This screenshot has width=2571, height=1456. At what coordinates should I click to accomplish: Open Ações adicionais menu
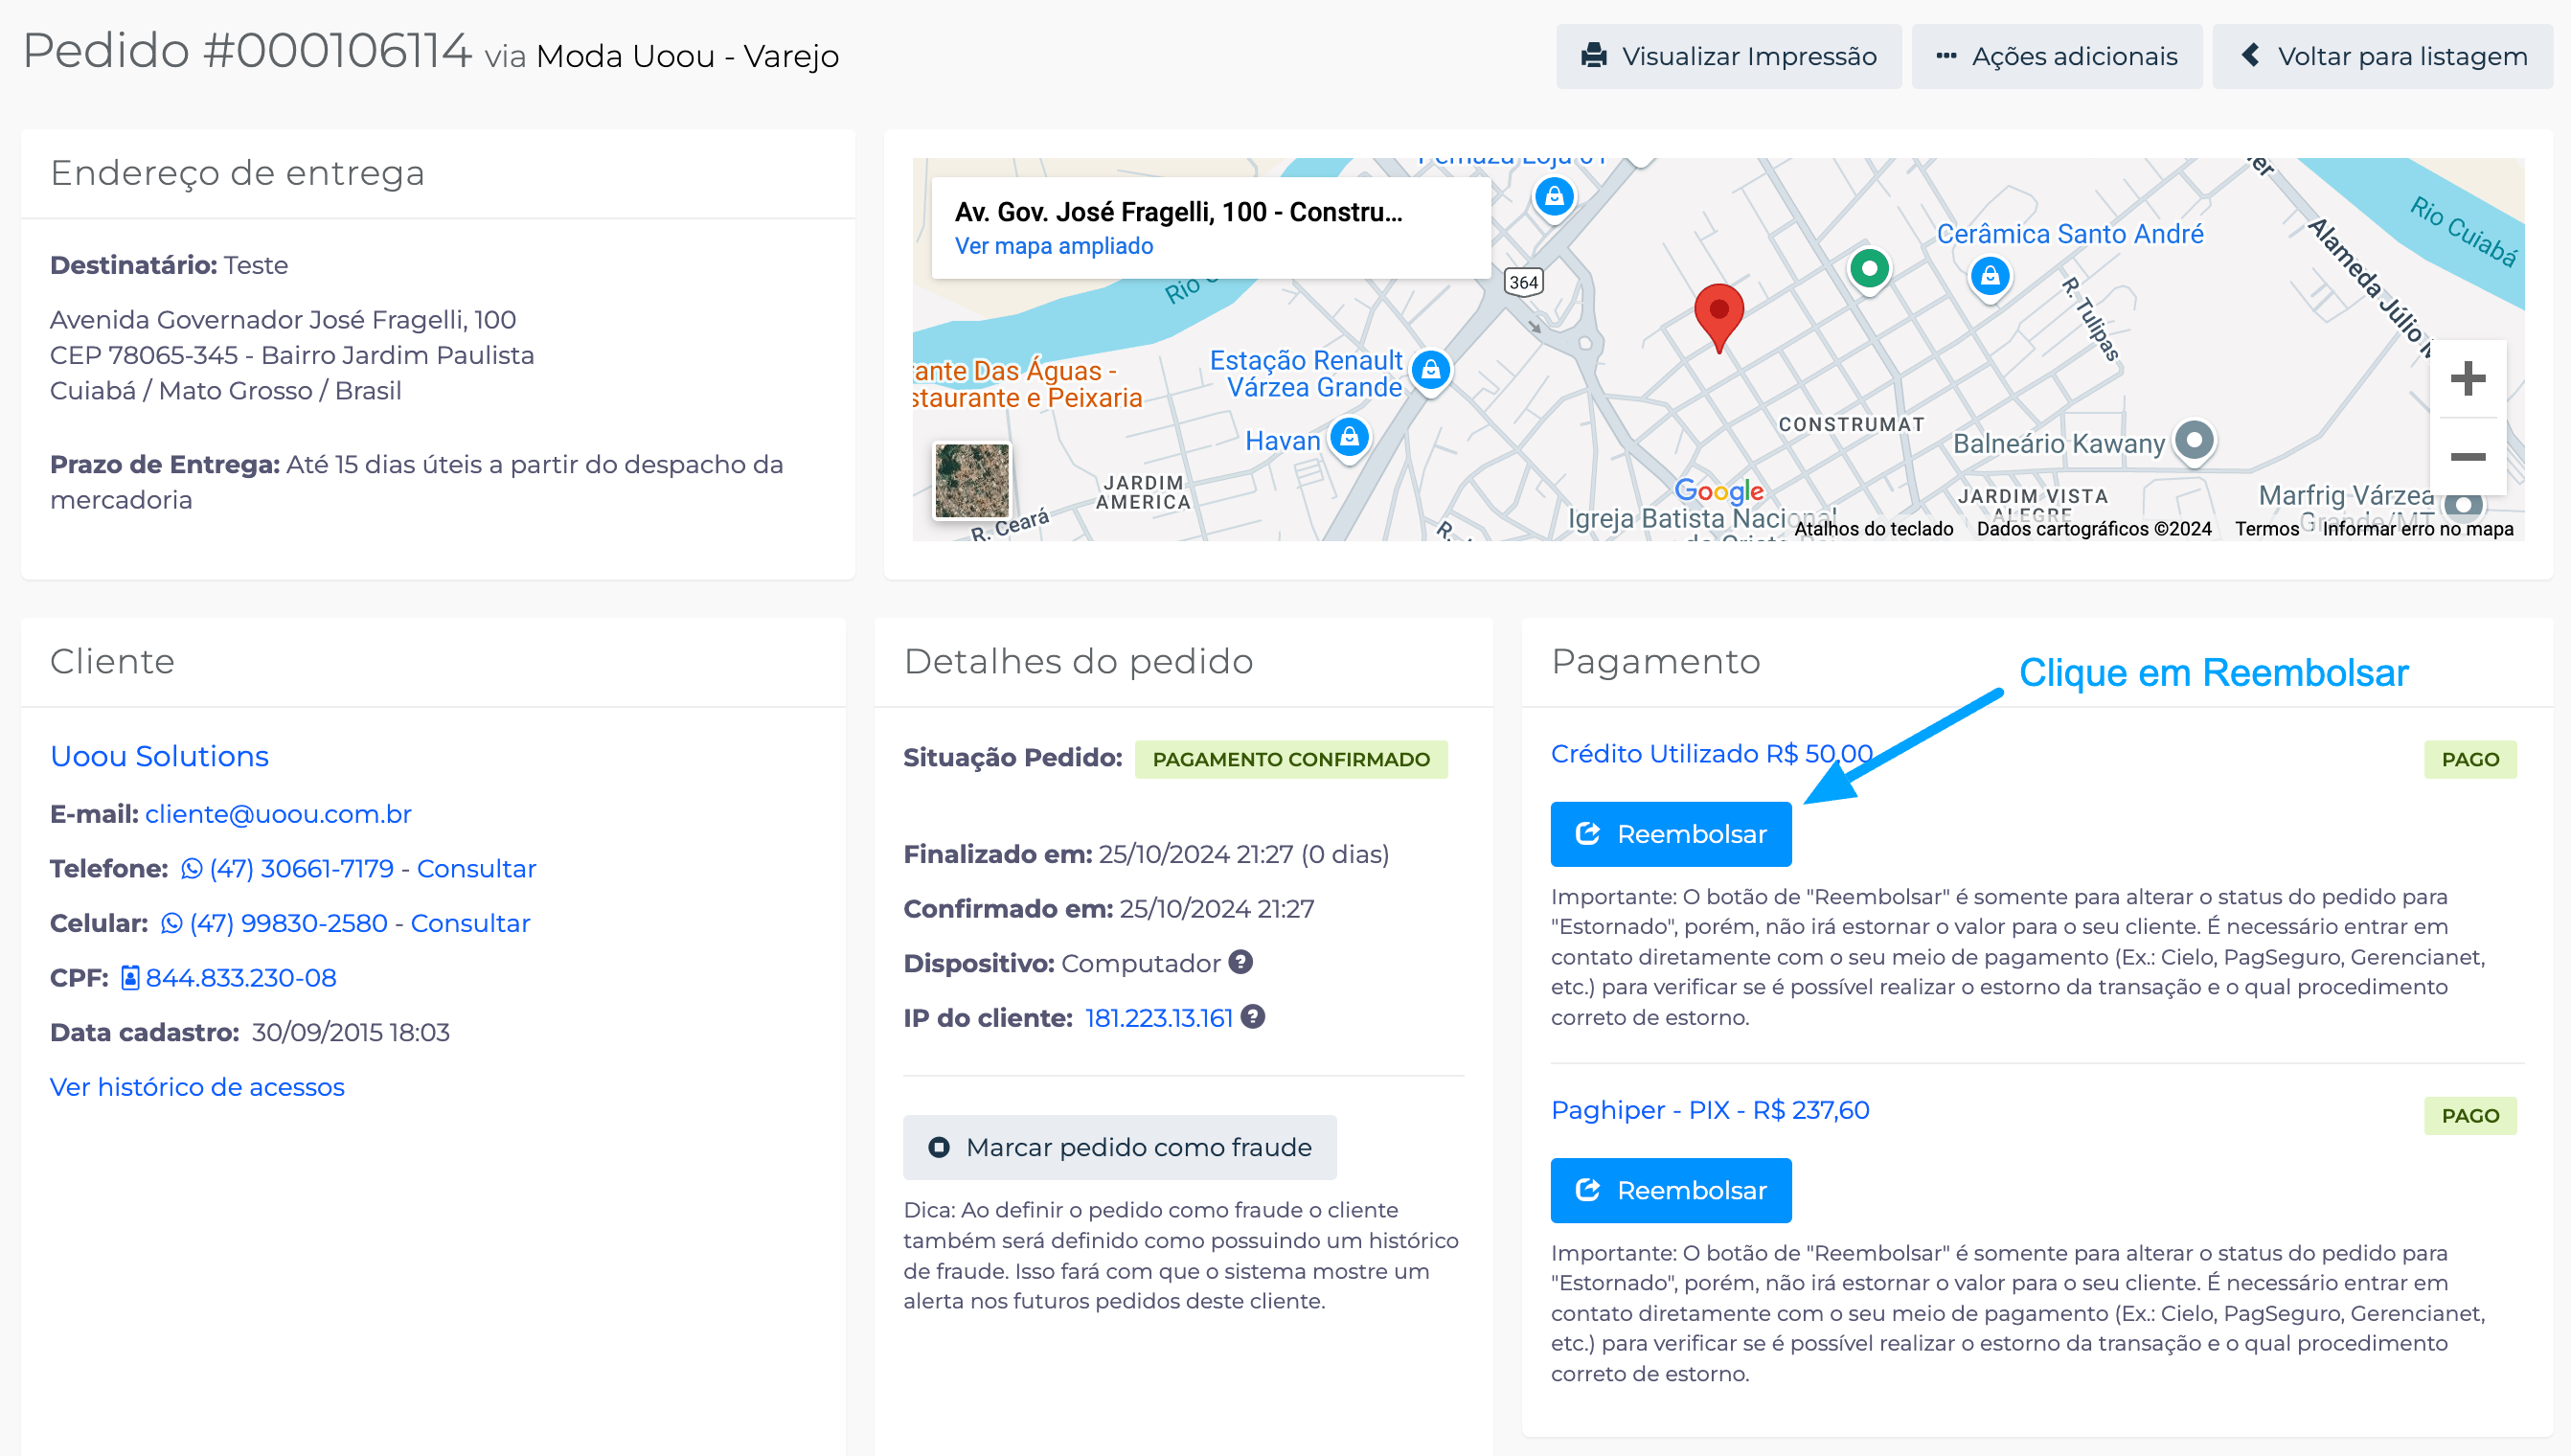tap(2056, 56)
